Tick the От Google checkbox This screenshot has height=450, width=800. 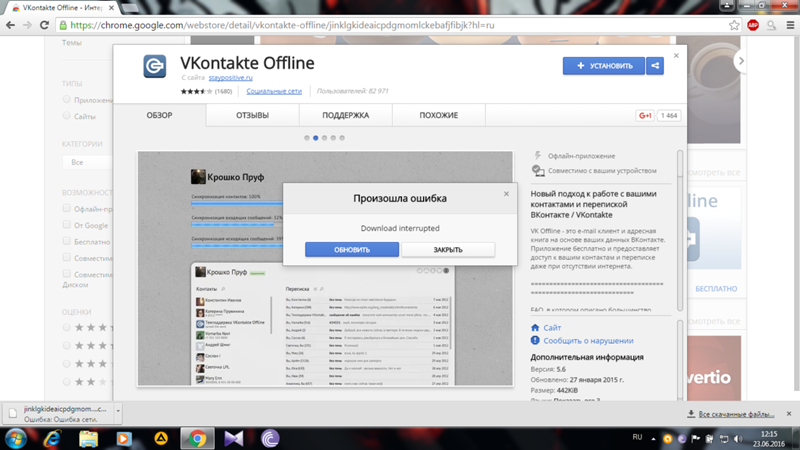[66, 224]
